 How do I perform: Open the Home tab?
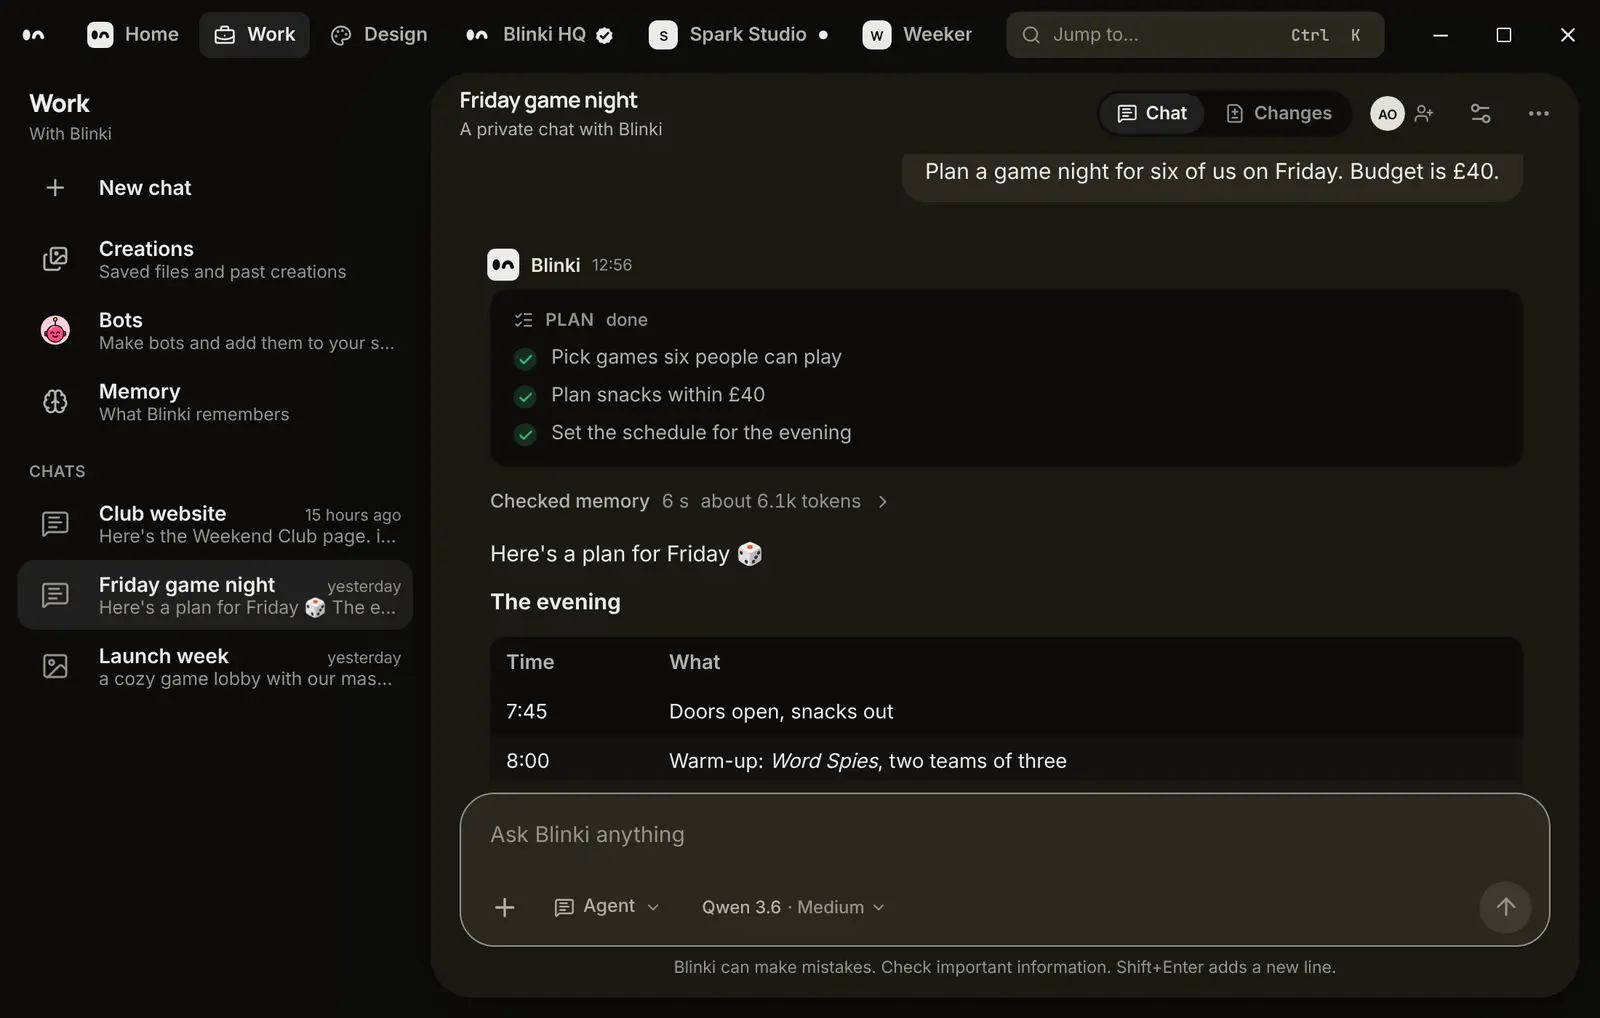pos(133,35)
